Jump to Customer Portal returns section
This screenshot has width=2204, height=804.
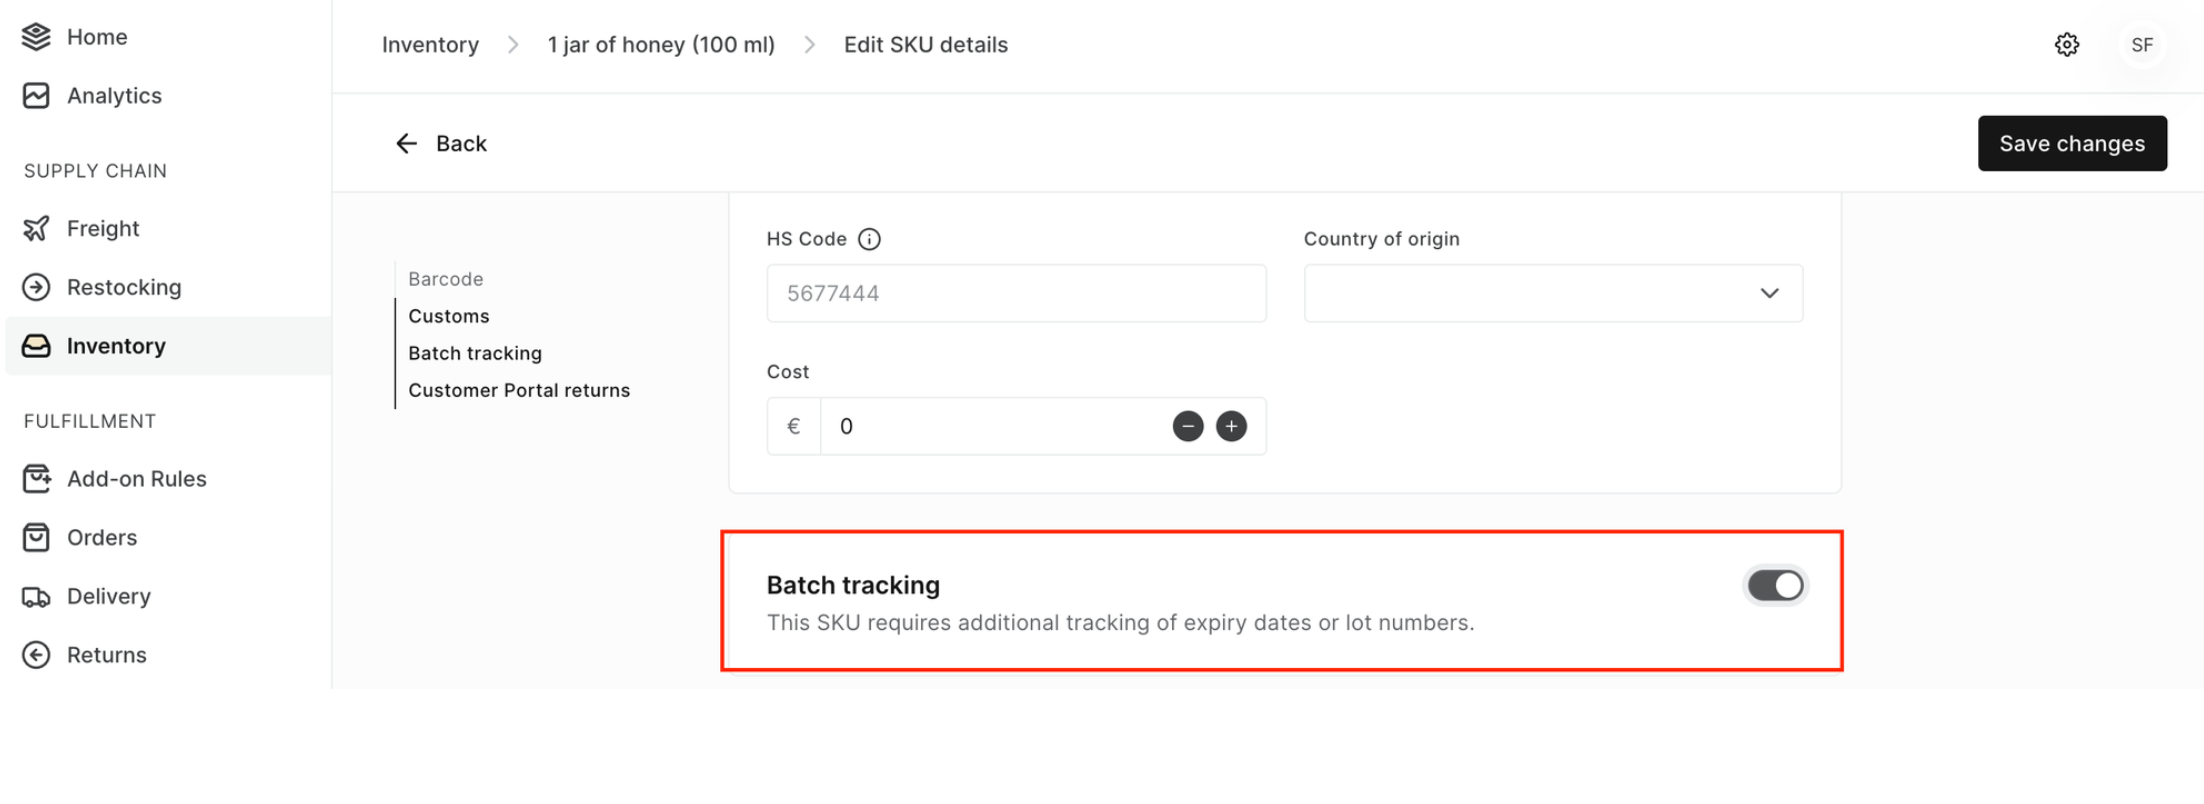click(519, 390)
